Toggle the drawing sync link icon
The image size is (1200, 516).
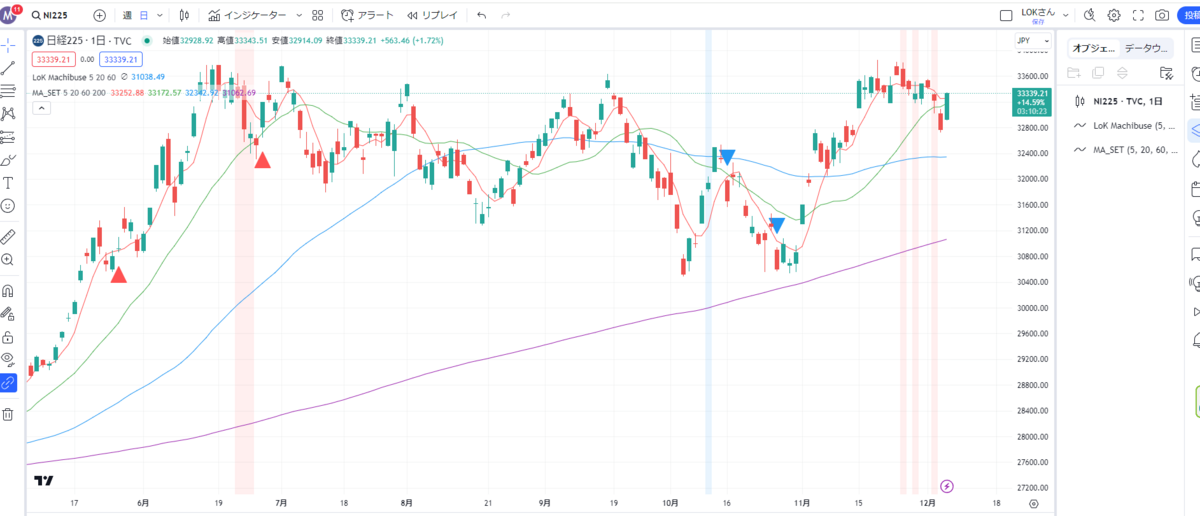(8, 383)
